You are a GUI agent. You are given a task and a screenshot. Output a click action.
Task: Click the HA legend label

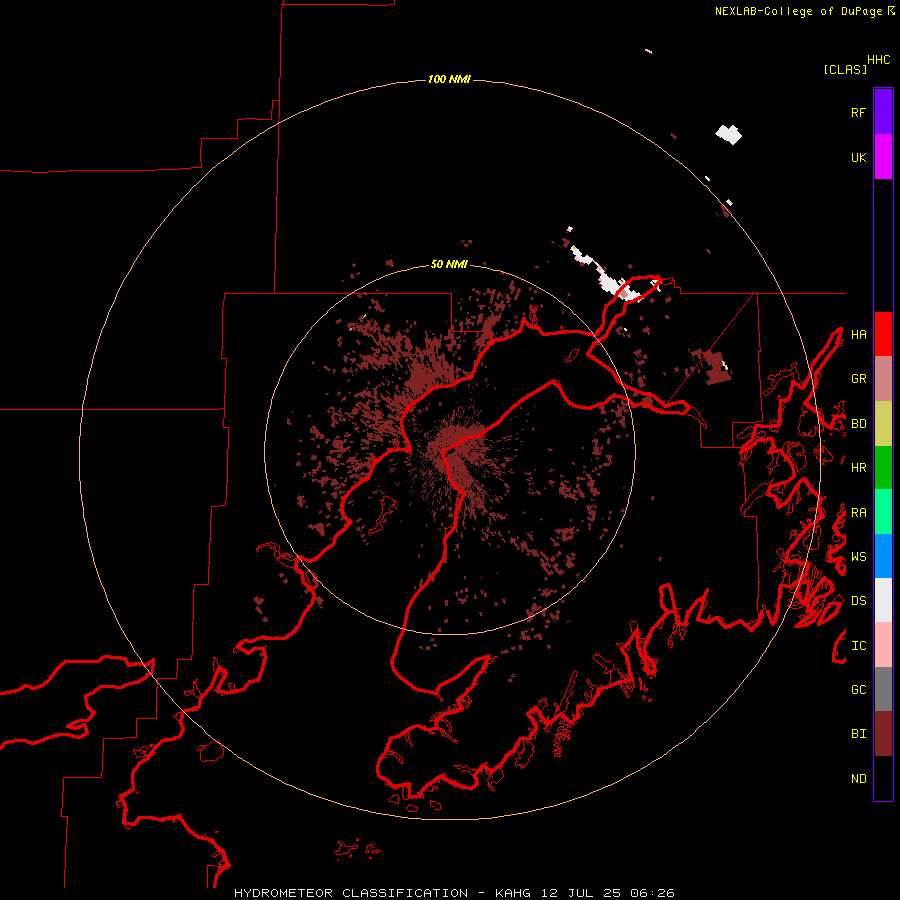[x=858, y=334]
